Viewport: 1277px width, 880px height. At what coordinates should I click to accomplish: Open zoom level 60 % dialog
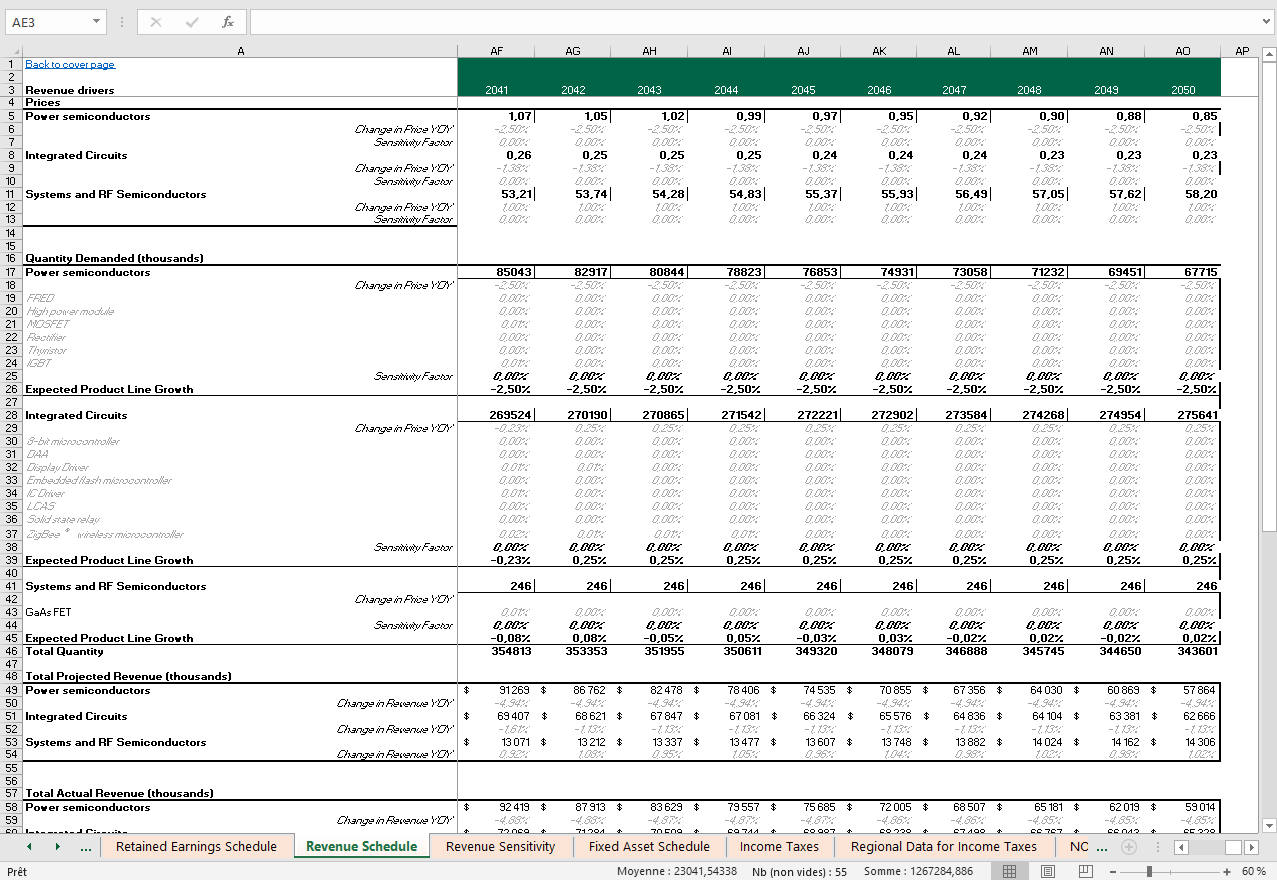[x=1253, y=872]
